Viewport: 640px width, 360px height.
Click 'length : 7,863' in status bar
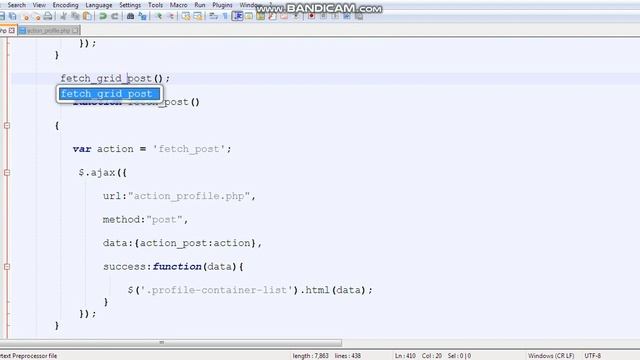tap(310, 356)
